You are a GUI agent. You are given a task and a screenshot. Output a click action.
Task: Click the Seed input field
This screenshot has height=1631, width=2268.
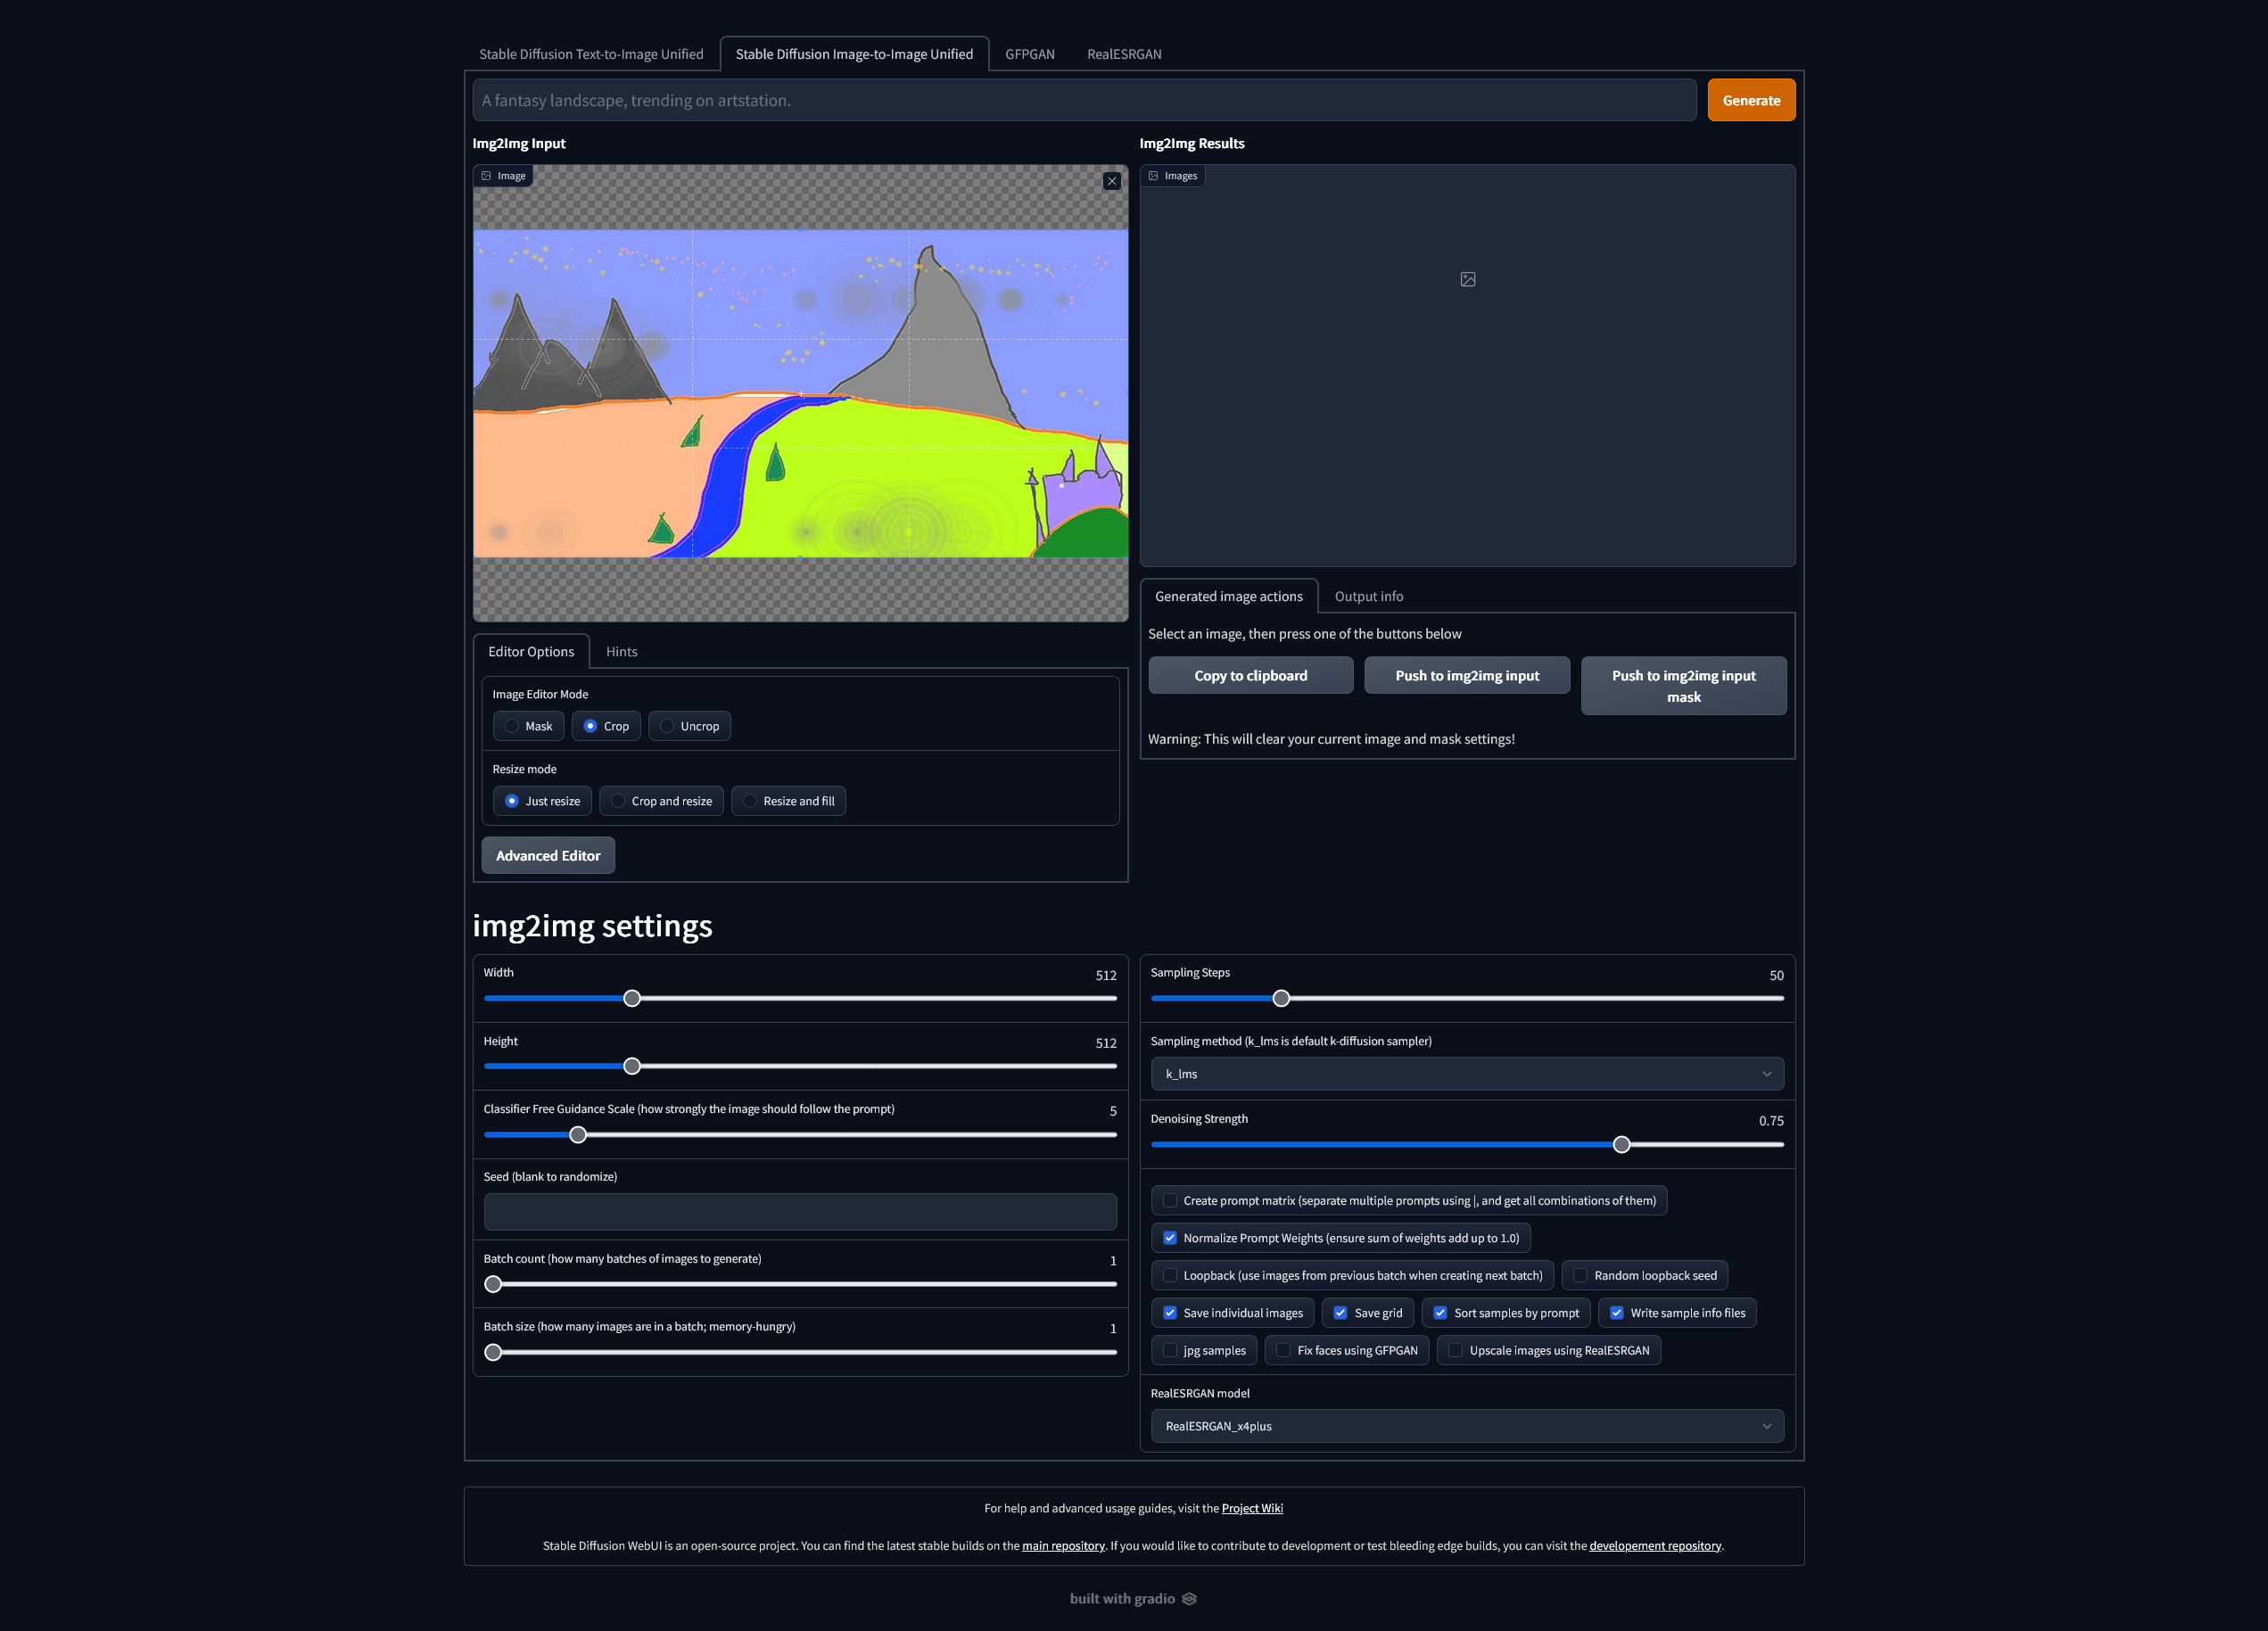tap(799, 1211)
